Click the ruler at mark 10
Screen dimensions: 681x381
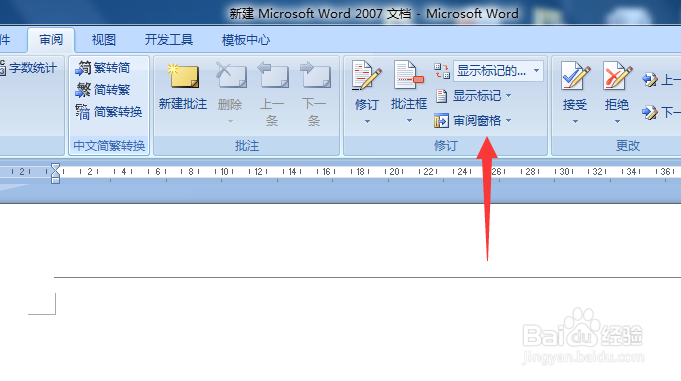coord(224,172)
